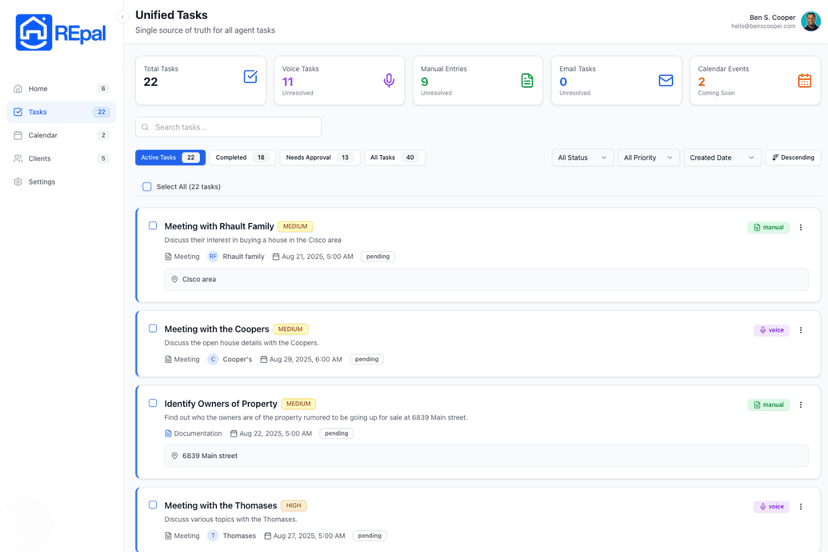Open Clients in the sidebar

(40, 159)
